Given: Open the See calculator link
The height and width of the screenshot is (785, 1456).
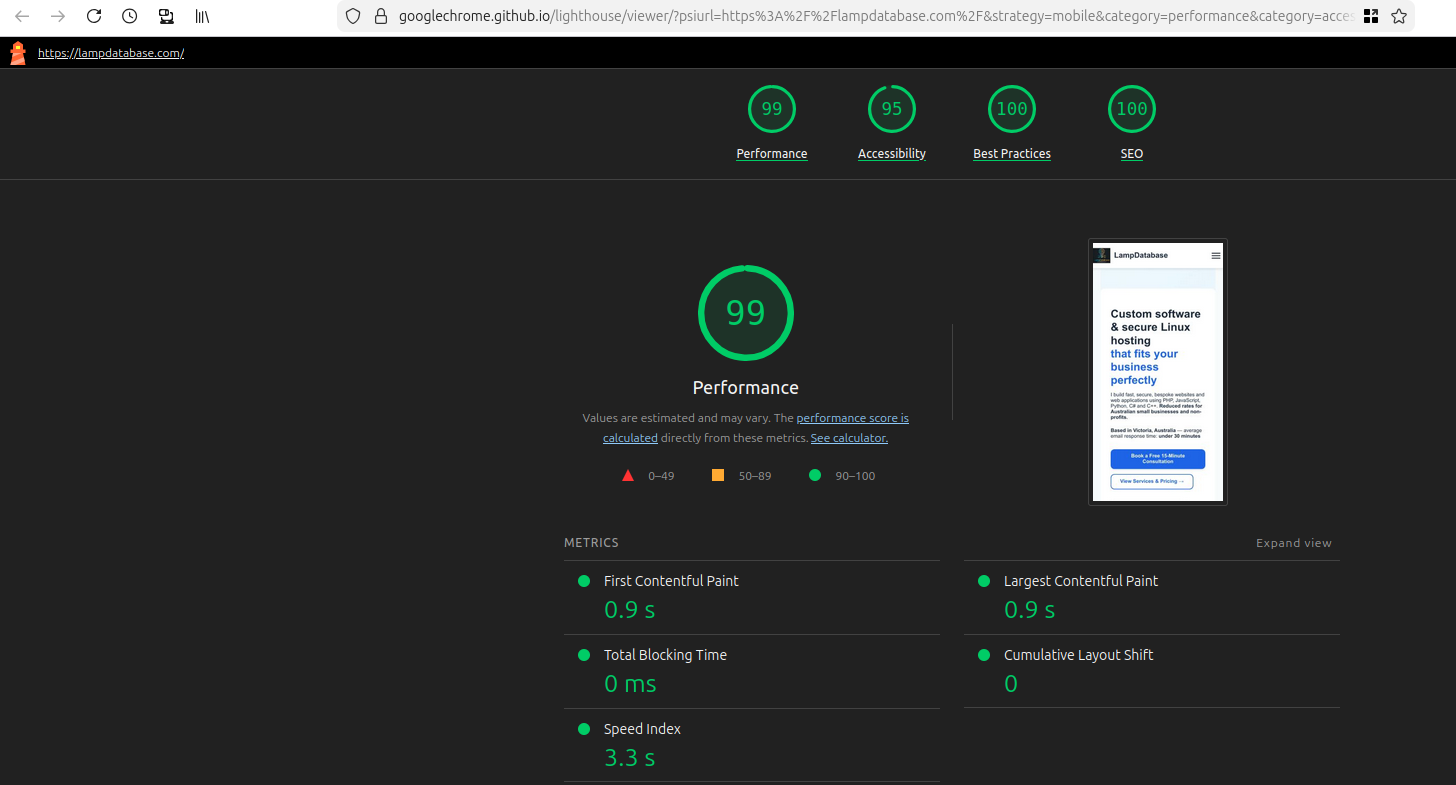Looking at the screenshot, I should pyautogui.click(x=849, y=438).
